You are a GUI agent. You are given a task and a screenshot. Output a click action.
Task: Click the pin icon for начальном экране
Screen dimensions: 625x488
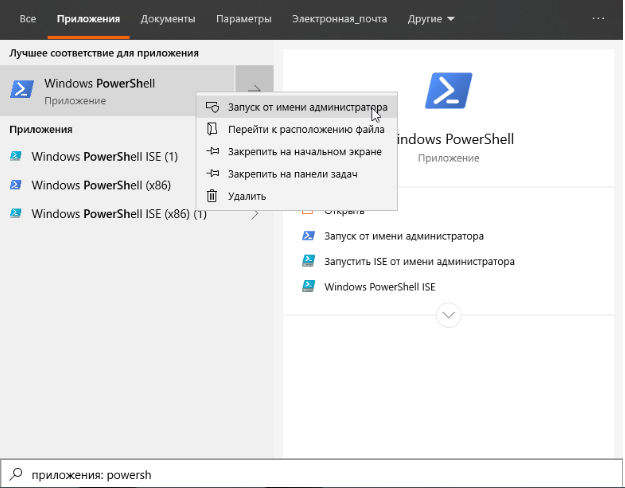coord(212,151)
